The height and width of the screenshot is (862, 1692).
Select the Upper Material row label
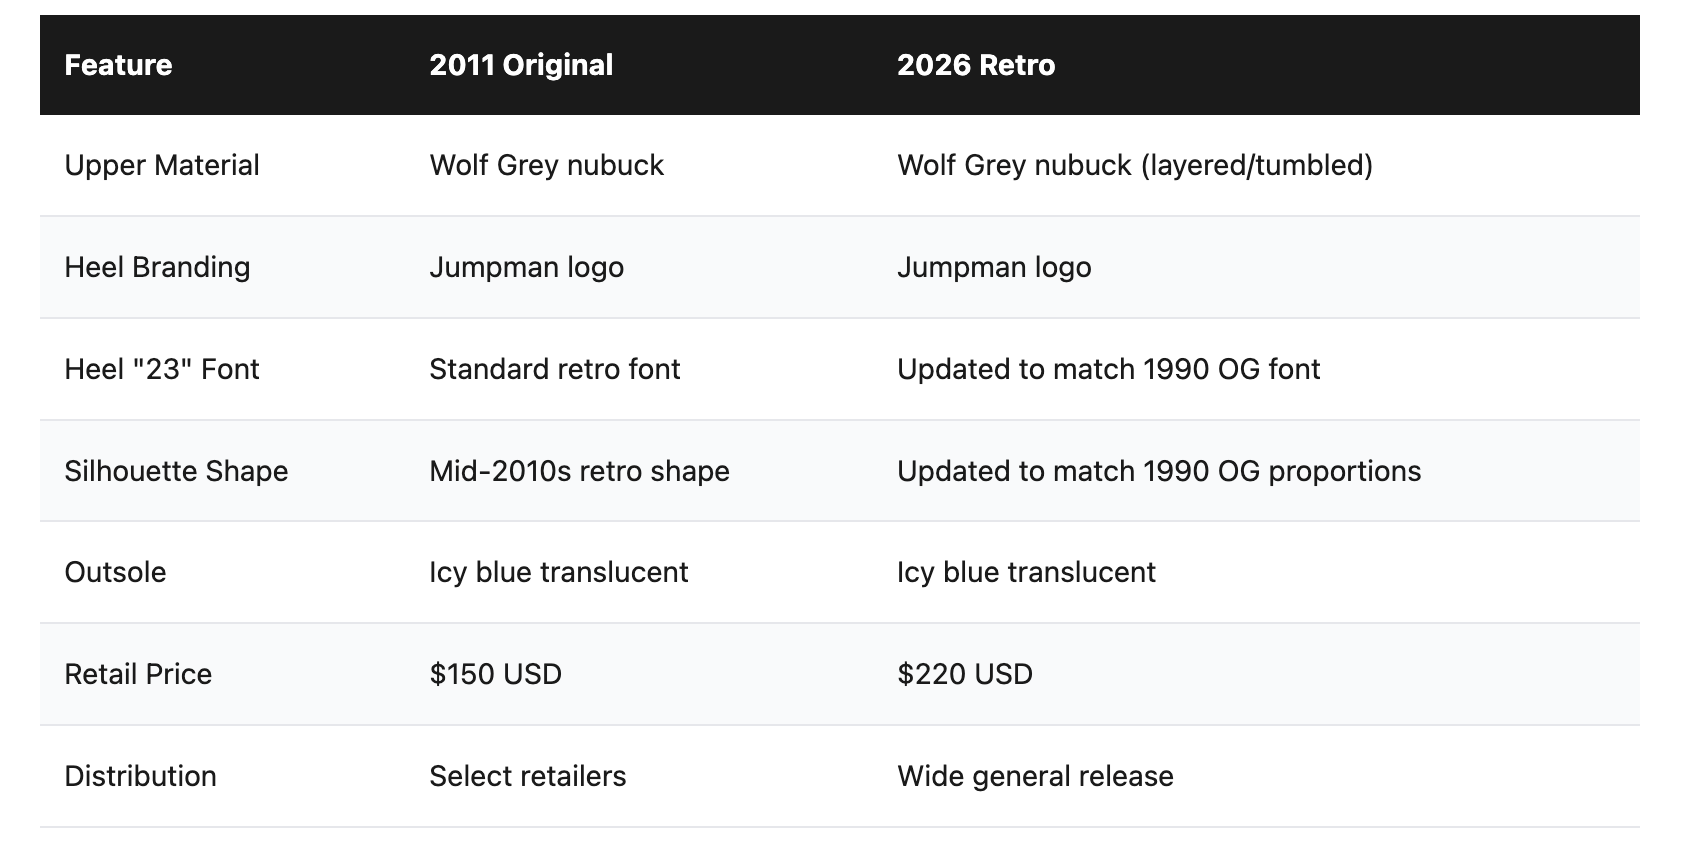(x=162, y=165)
